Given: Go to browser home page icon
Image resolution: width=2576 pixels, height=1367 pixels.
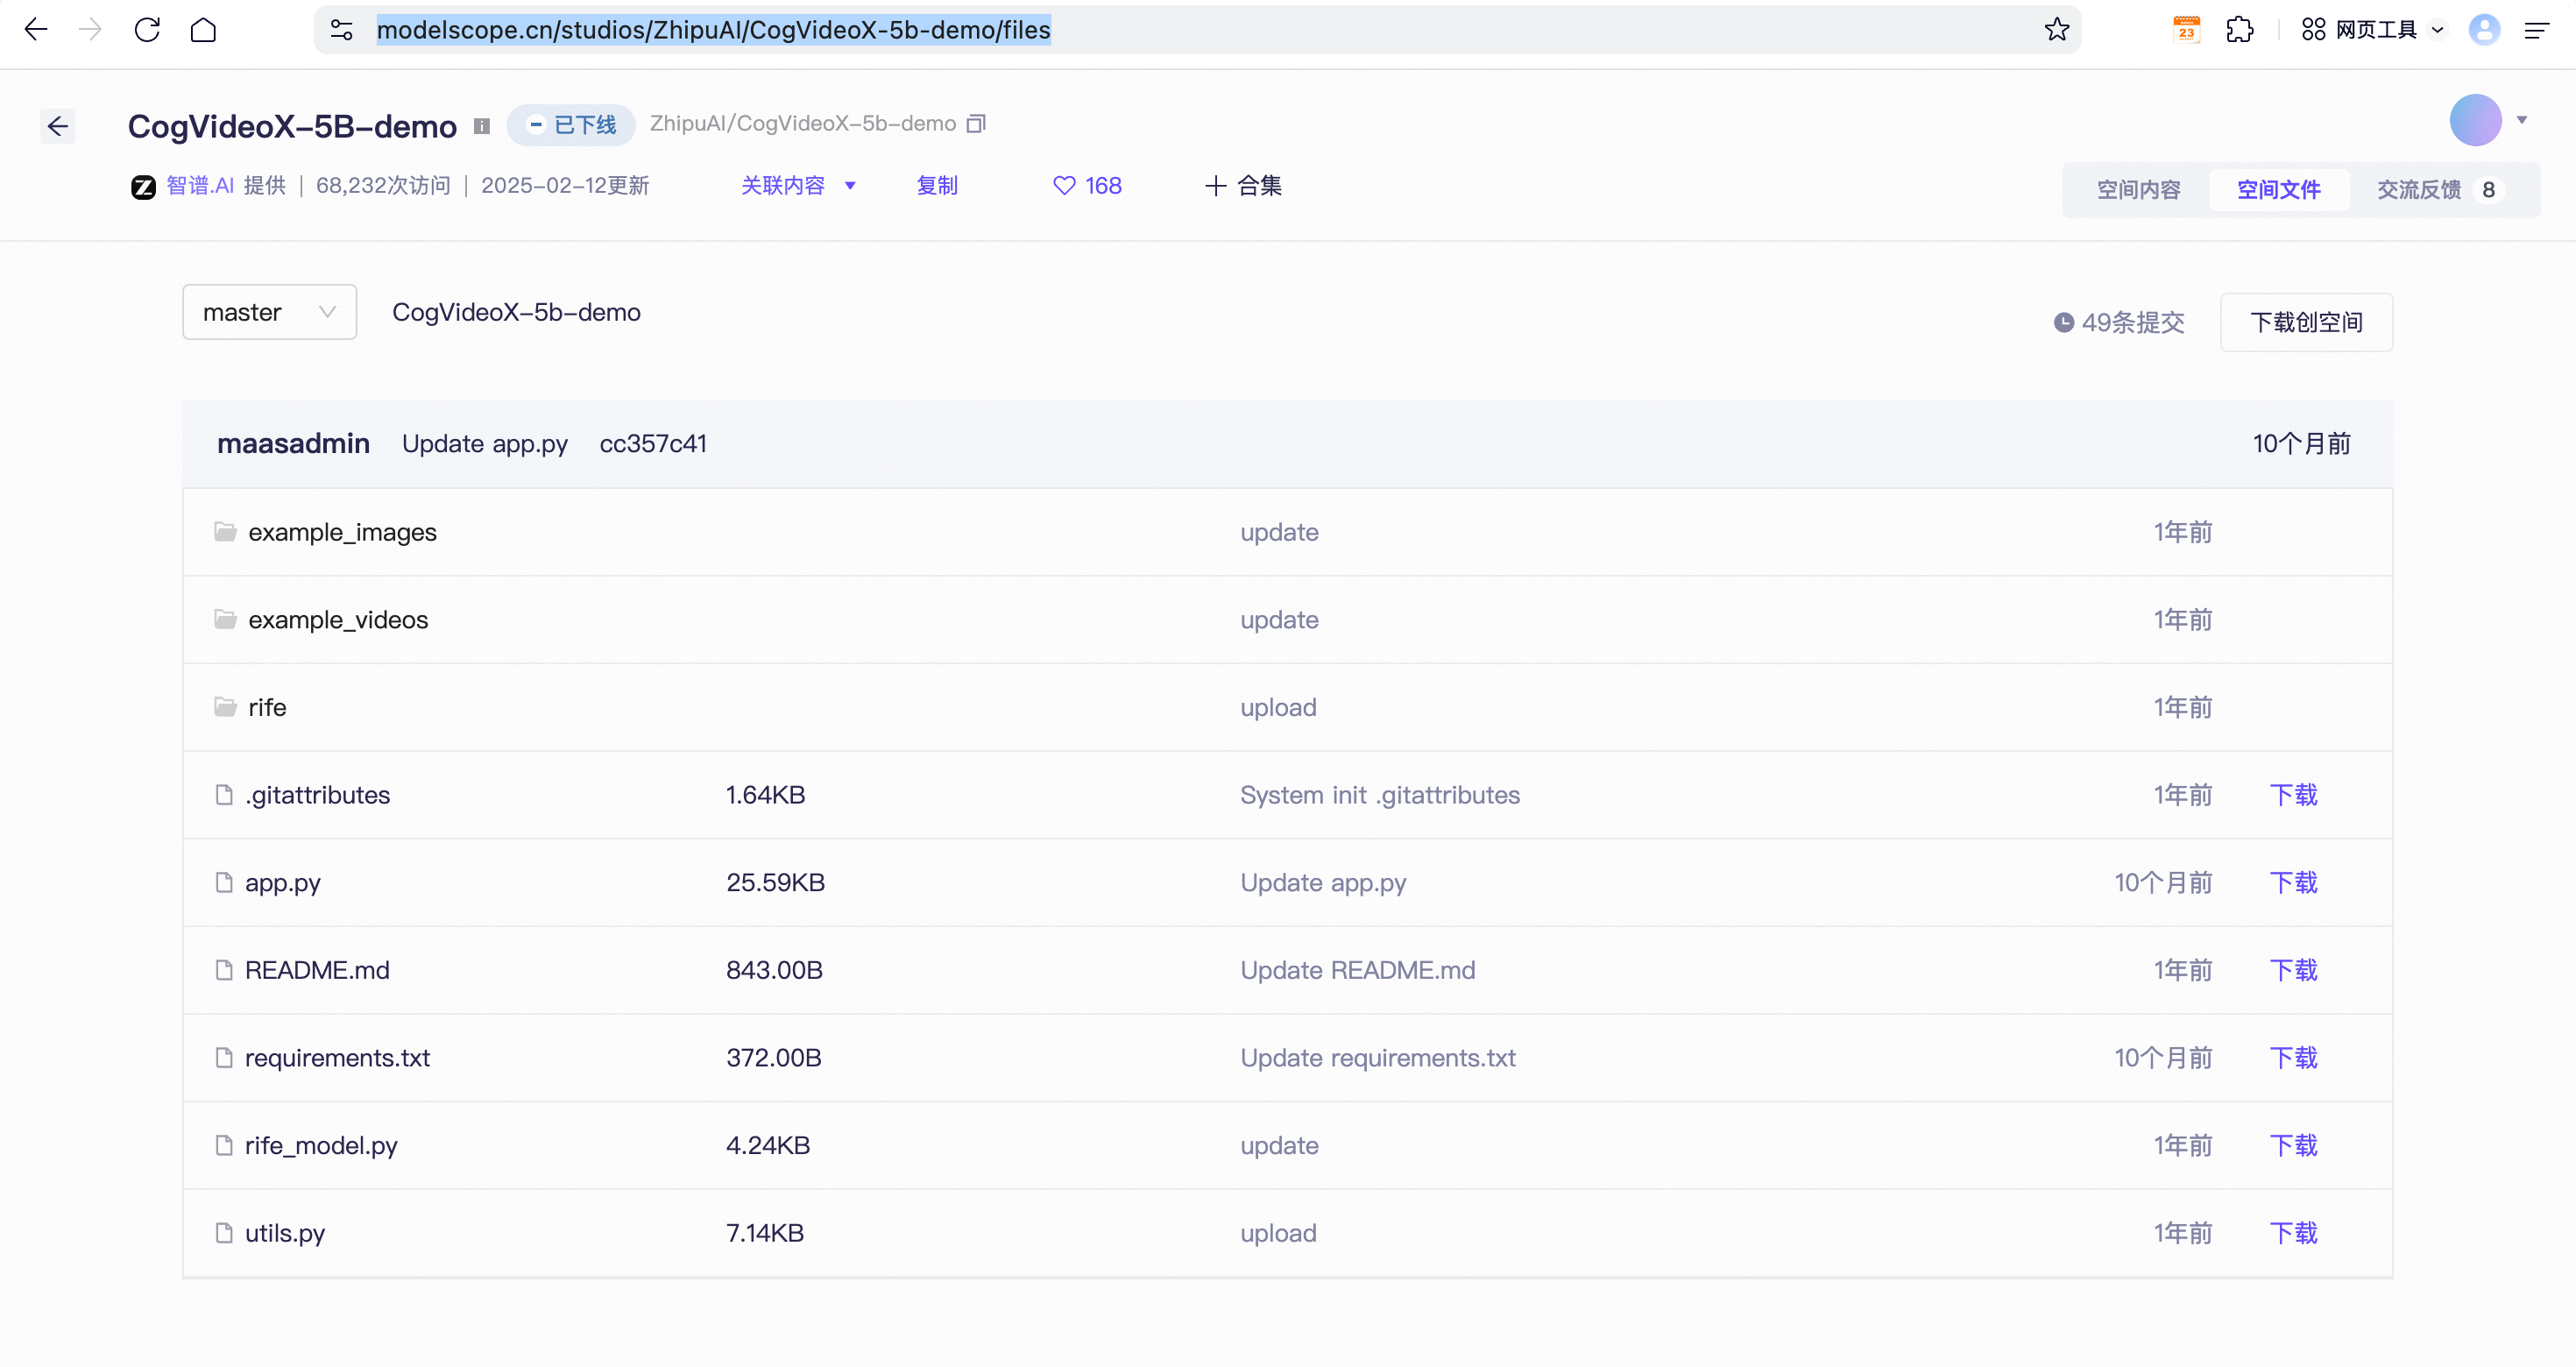Looking at the screenshot, I should (203, 29).
